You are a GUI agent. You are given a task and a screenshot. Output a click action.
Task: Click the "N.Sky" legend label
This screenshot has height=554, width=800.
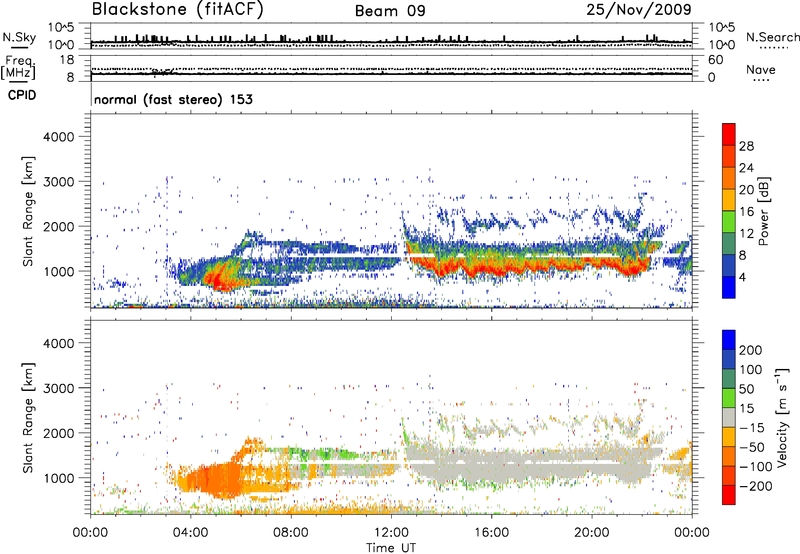[x=19, y=37]
